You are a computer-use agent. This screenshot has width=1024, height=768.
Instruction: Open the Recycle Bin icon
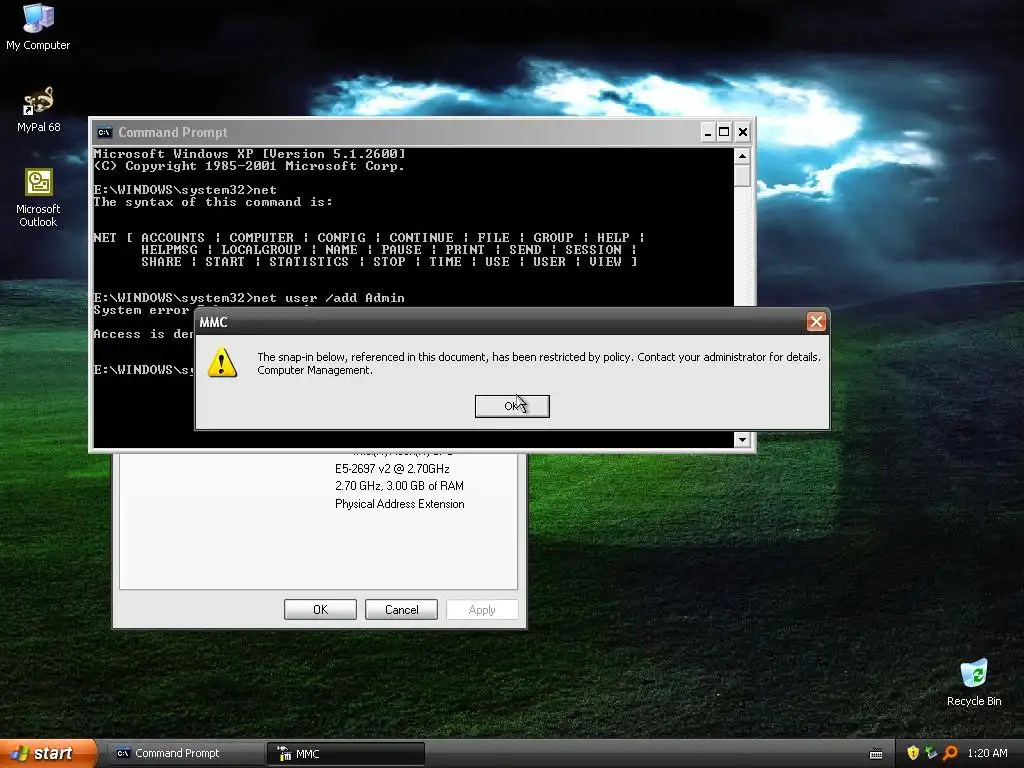point(974,682)
